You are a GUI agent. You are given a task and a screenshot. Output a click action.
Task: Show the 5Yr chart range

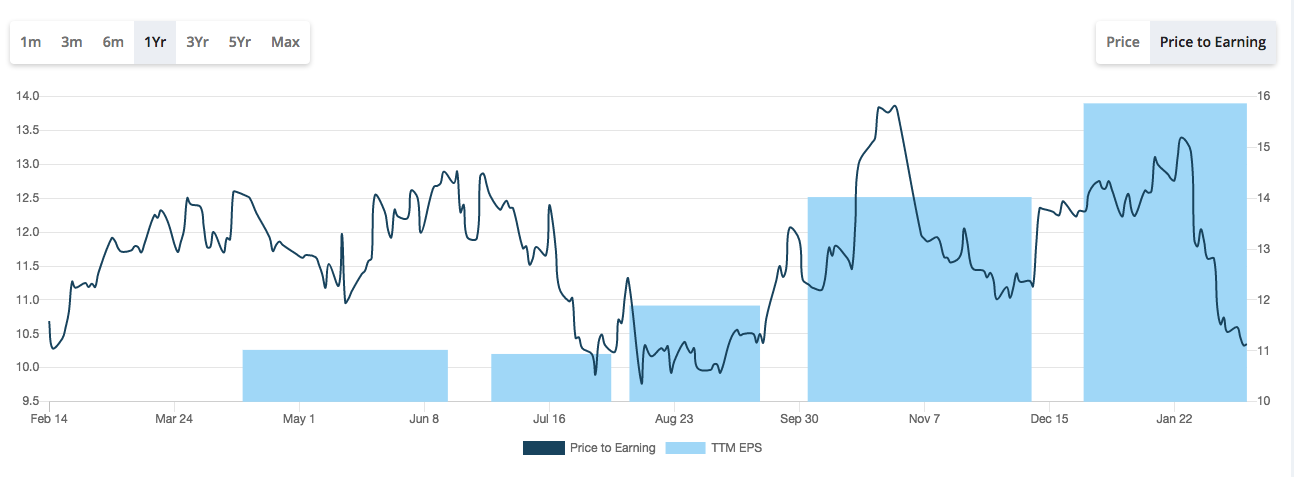239,42
